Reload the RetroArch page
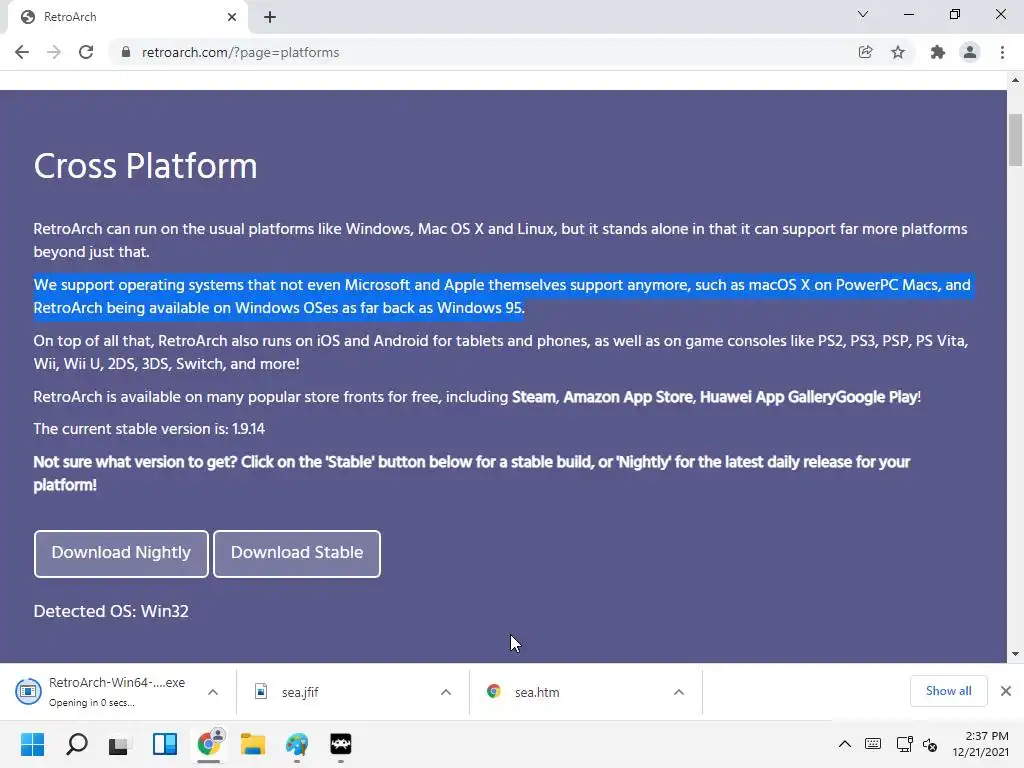Screen dimensions: 1024x768 tap(86, 52)
